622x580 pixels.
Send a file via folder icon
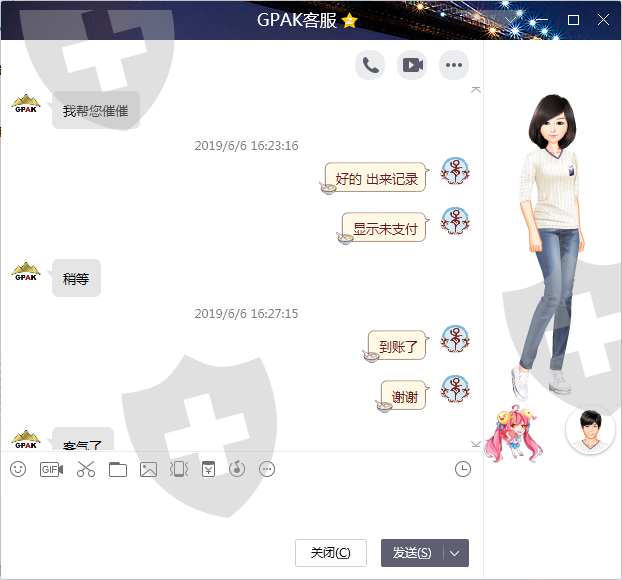118,470
